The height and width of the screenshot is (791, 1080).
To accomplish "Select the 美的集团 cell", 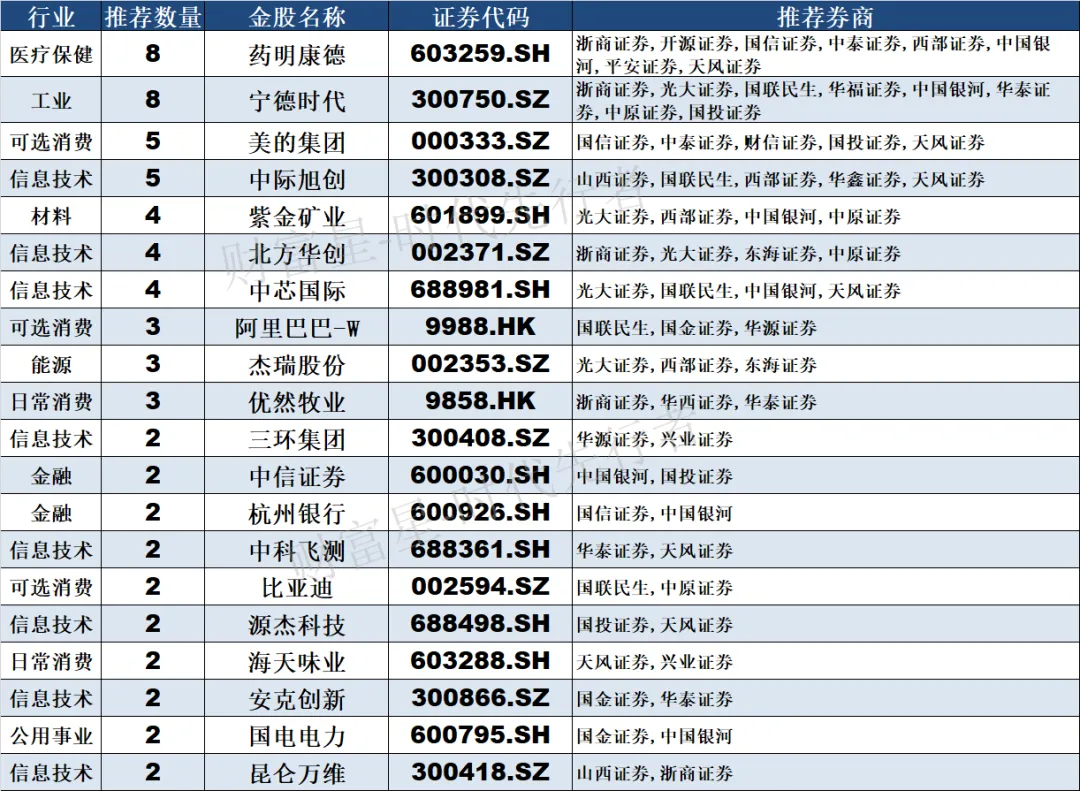I will (x=296, y=142).
